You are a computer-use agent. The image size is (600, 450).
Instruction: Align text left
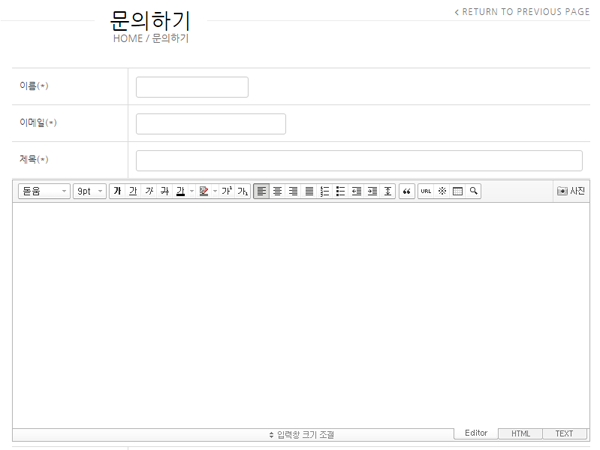pos(262,191)
